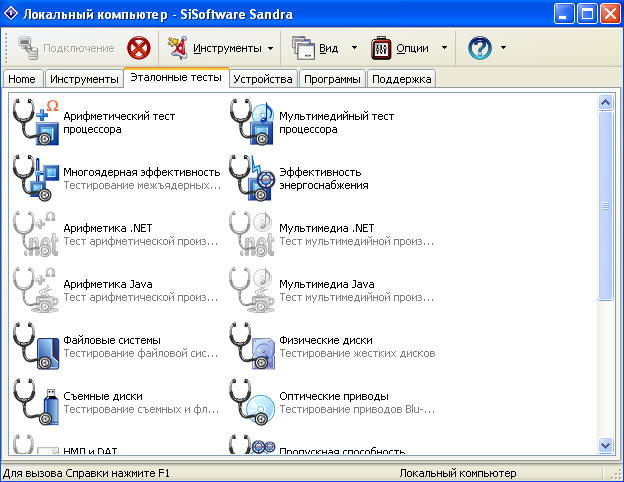This screenshot has width=624, height=482.
Task: Click the Арифметика .NET icon
Action: [x=36, y=234]
